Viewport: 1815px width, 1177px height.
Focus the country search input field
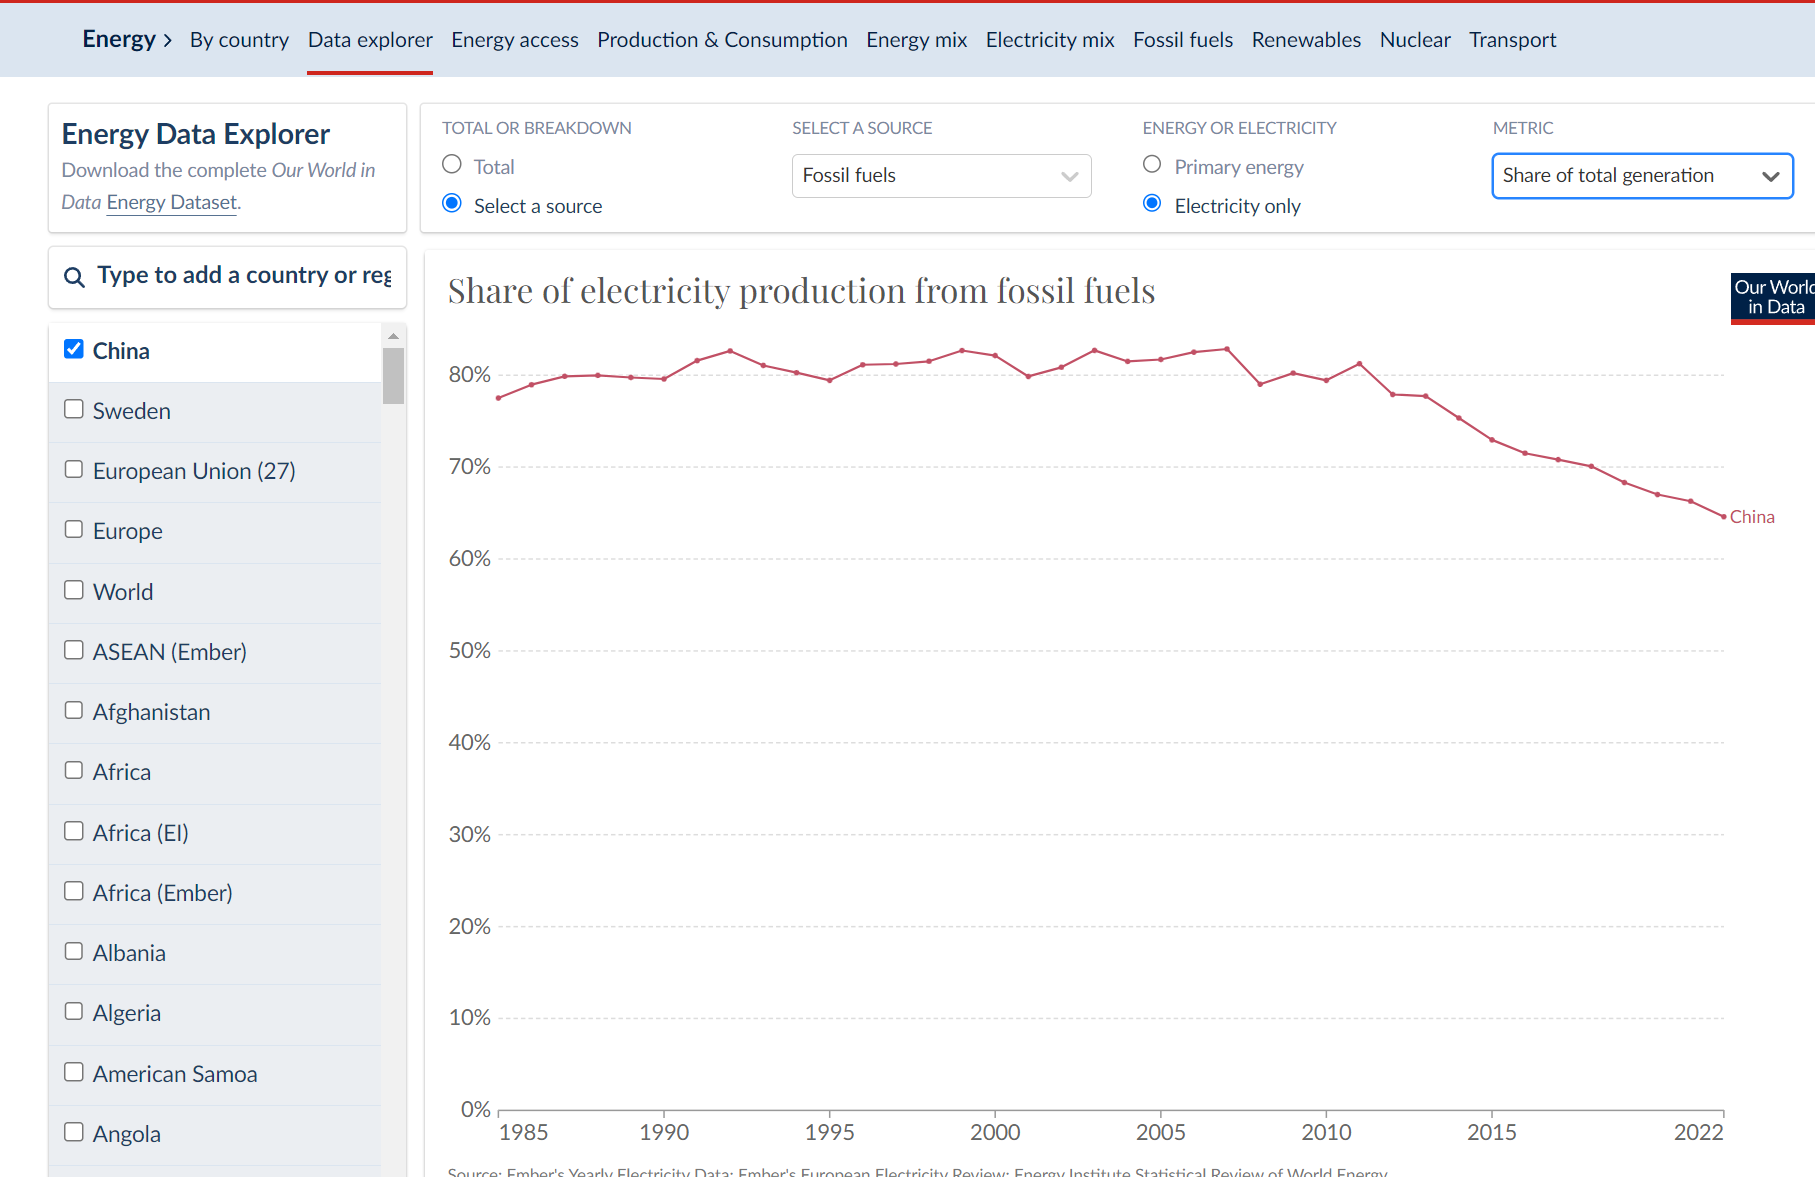tap(244, 276)
